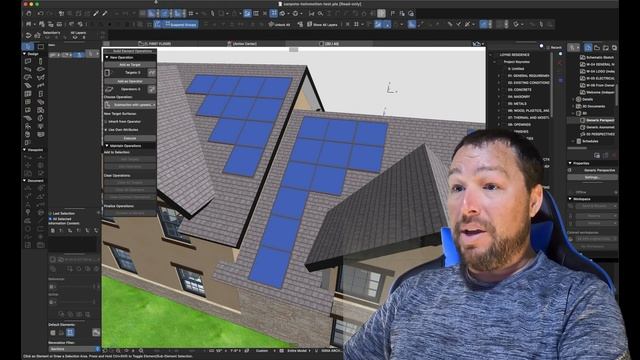This screenshot has width=640, height=360.
Task: Select the Column tool
Action: tap(40, 61)
